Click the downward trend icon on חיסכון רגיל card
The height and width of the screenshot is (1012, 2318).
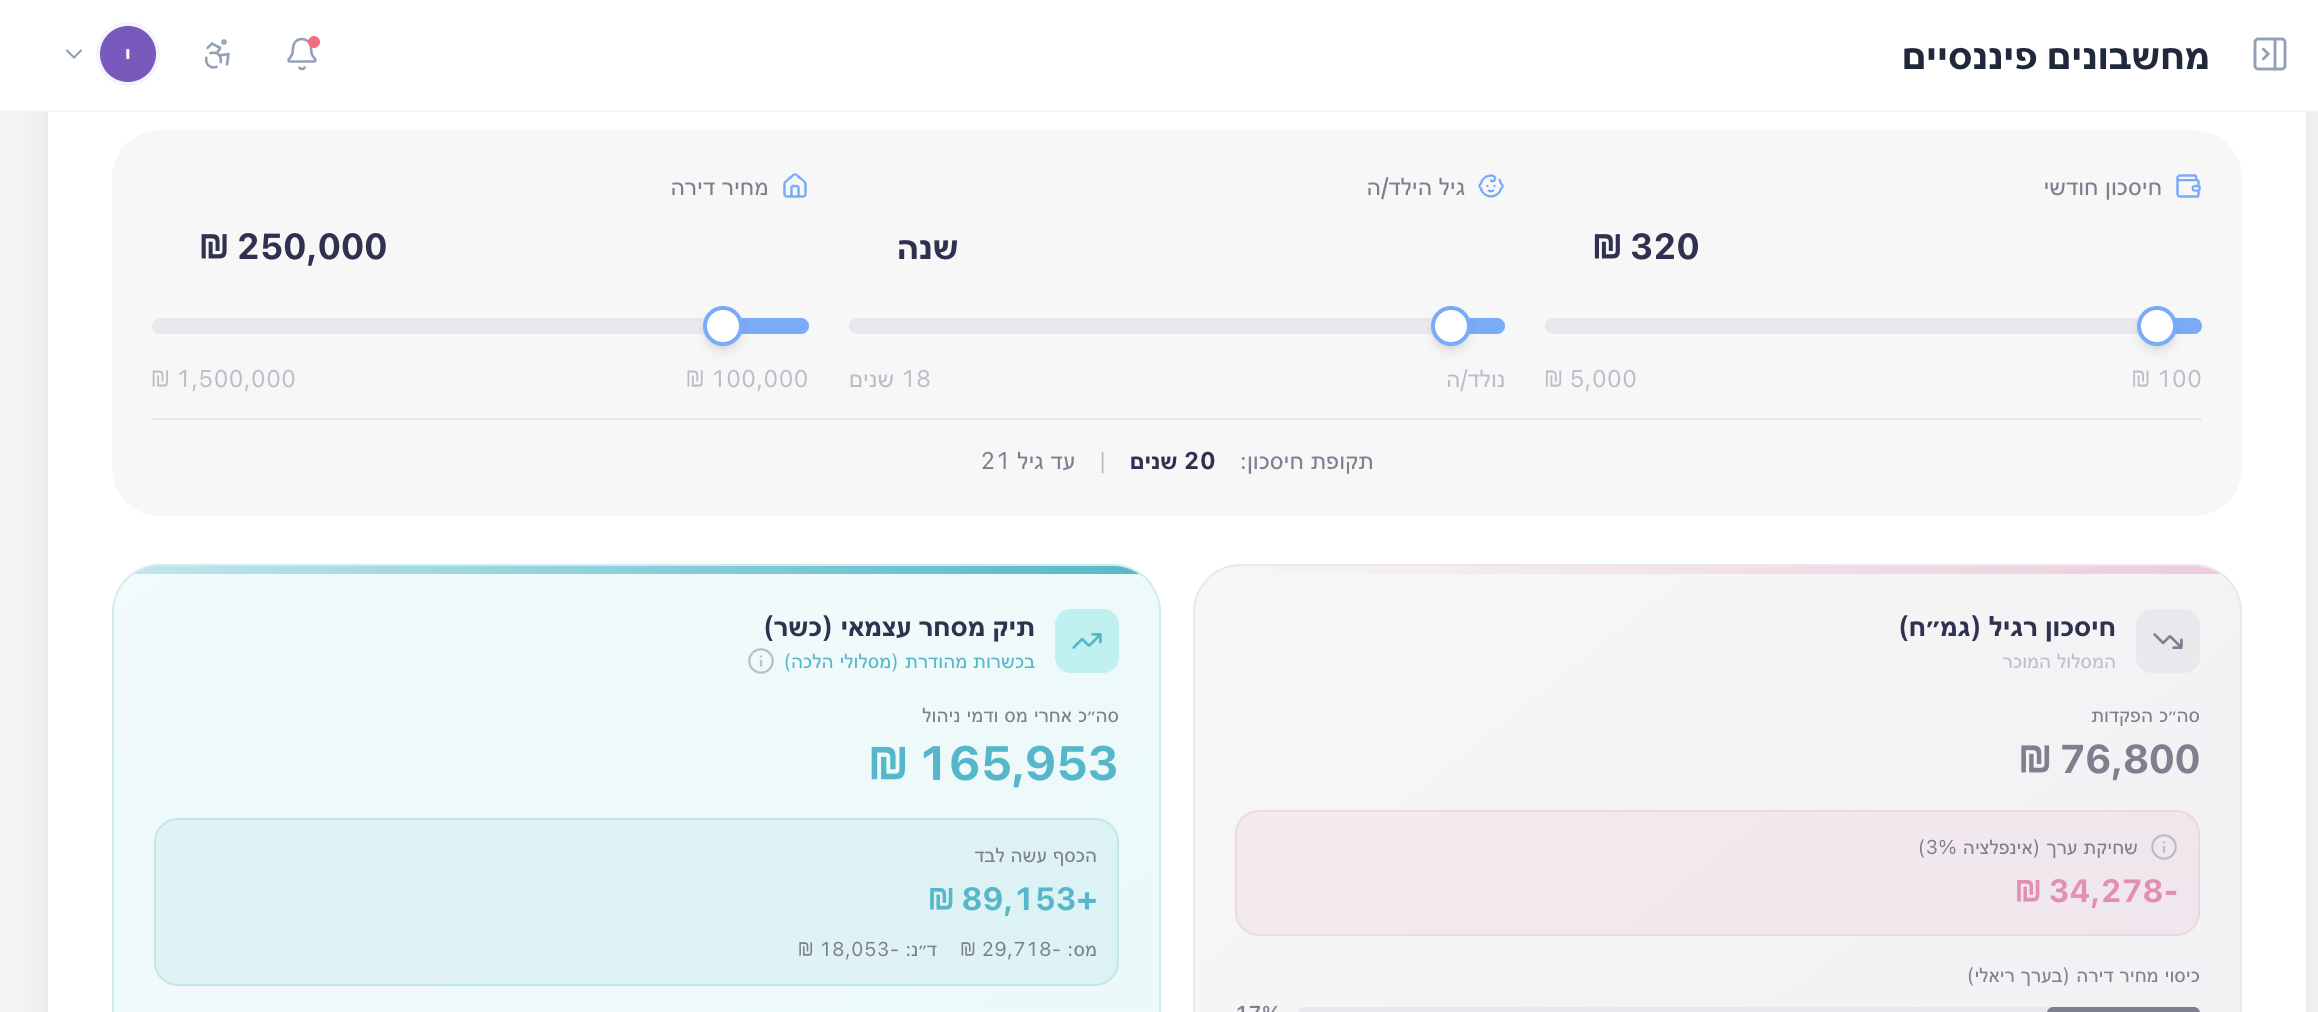tap(2167, 641)
